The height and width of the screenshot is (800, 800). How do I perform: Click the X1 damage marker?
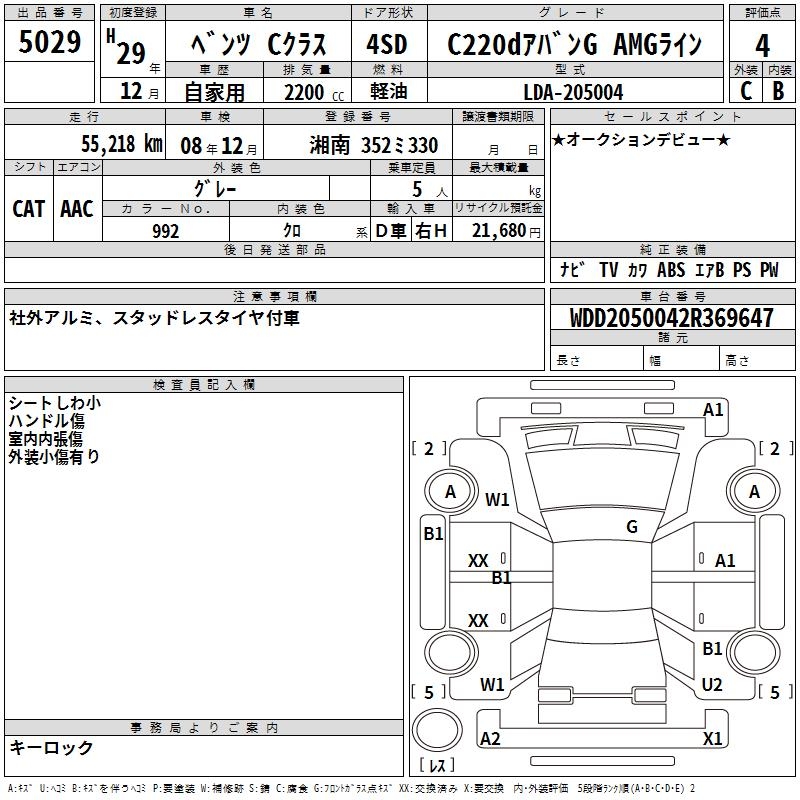tap(713, 739)
